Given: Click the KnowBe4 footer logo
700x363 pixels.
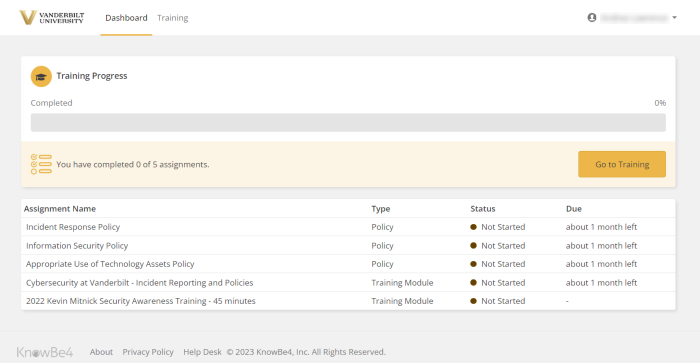Looking at the screenshot, I should [45, 352].
